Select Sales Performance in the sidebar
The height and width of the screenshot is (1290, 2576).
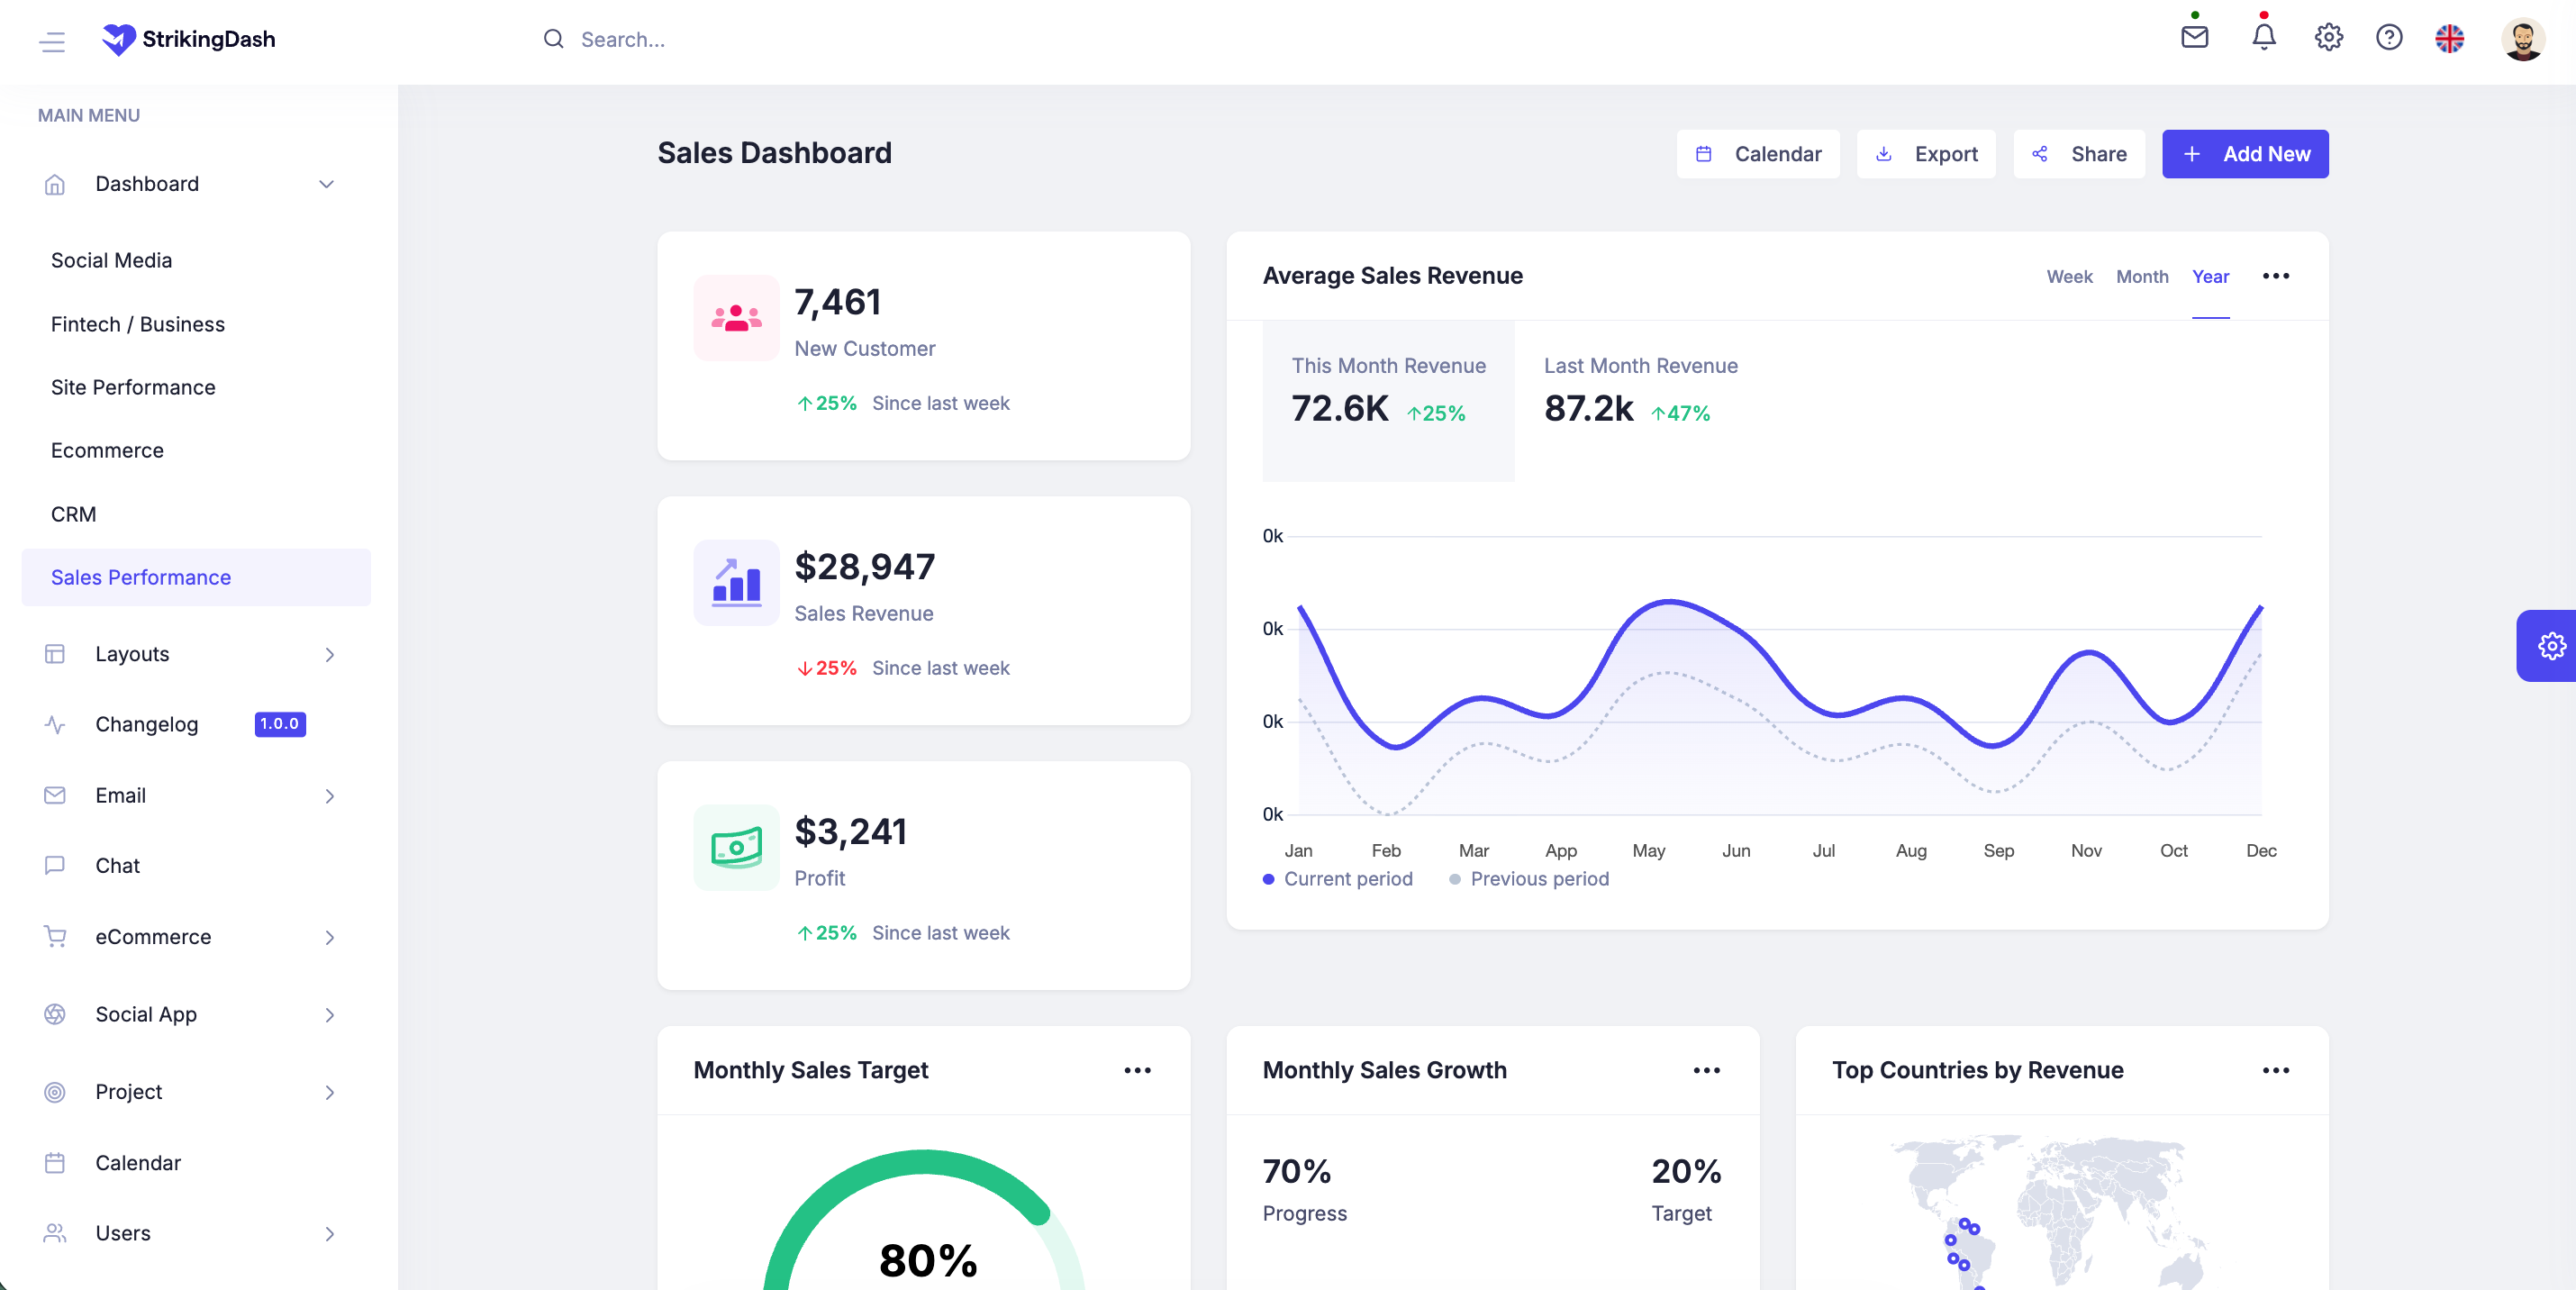tap(140, 577)
